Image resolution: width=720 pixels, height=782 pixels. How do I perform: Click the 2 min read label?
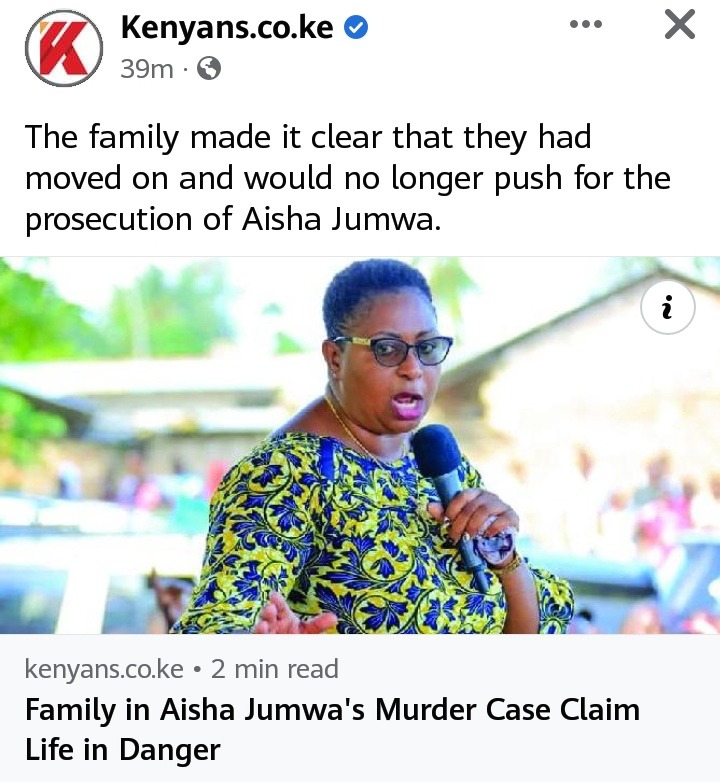click(275, 669)
